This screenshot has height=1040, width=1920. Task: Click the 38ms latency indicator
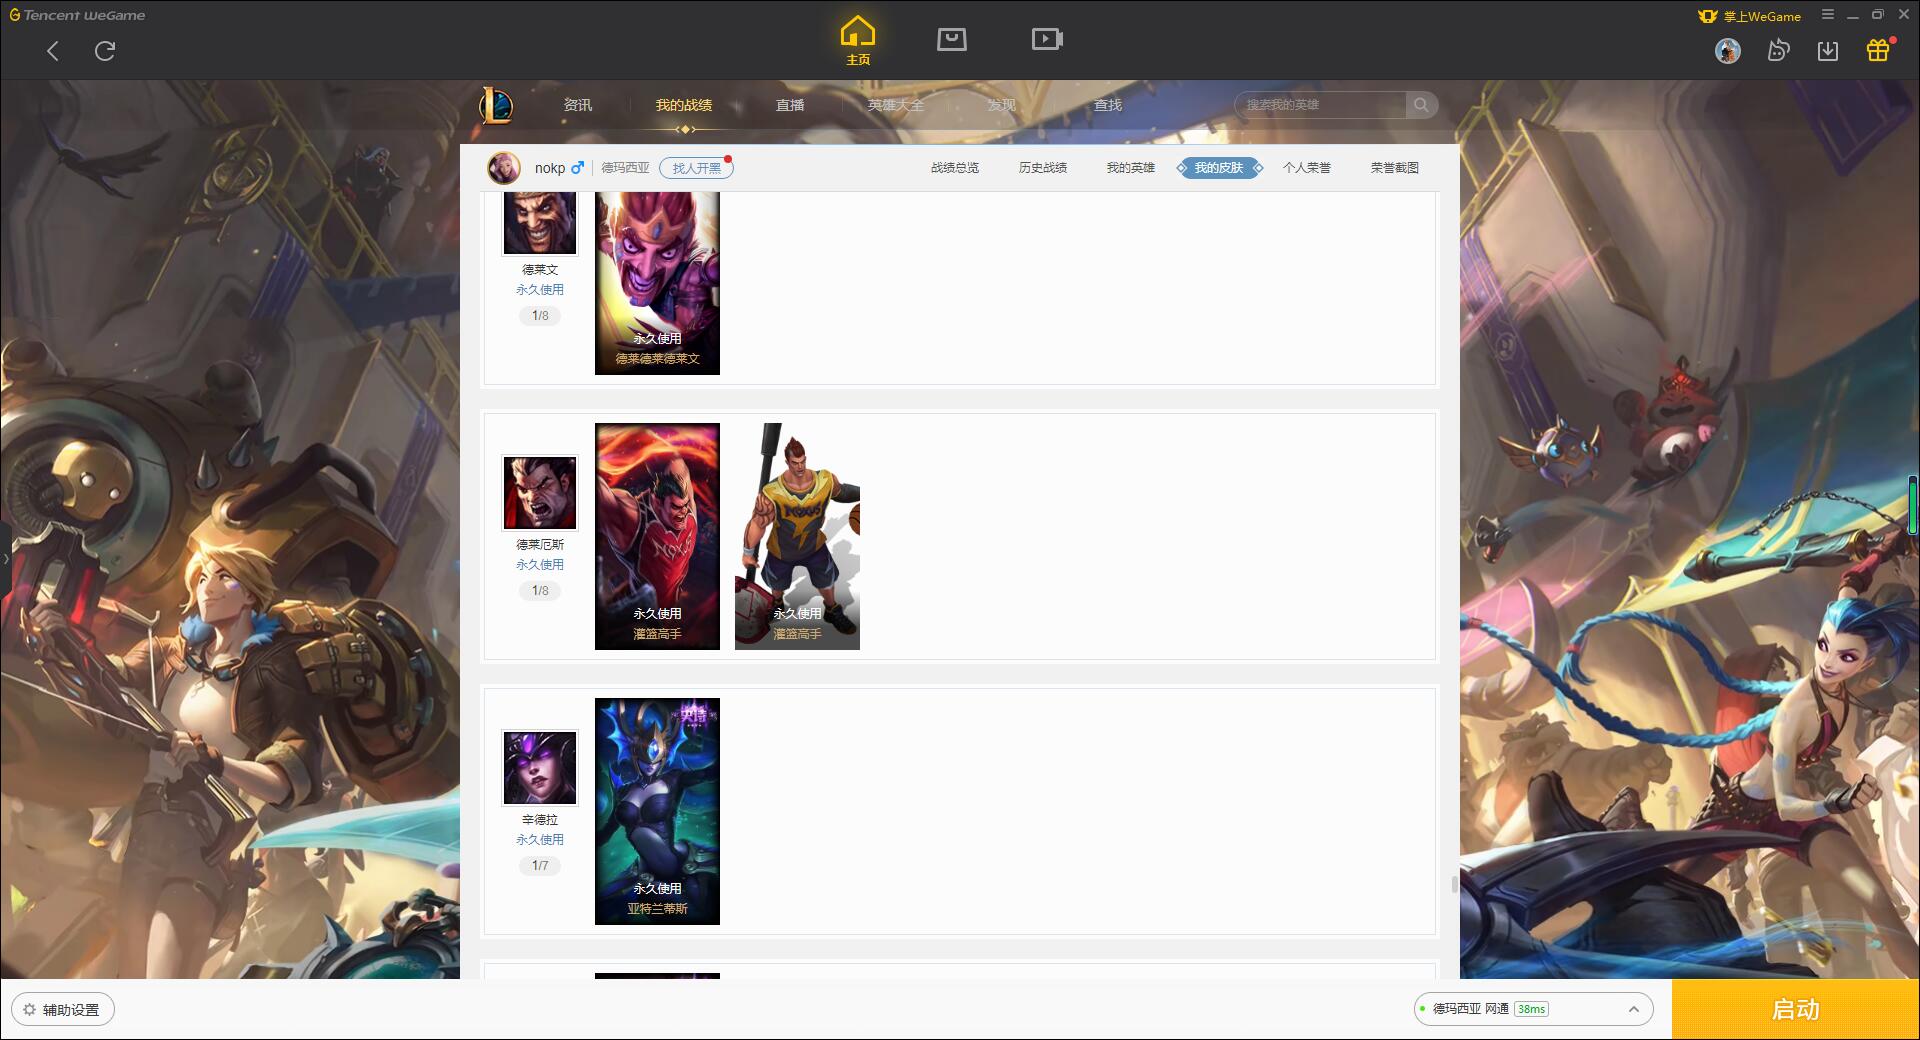click(x=1531, y=1009)
